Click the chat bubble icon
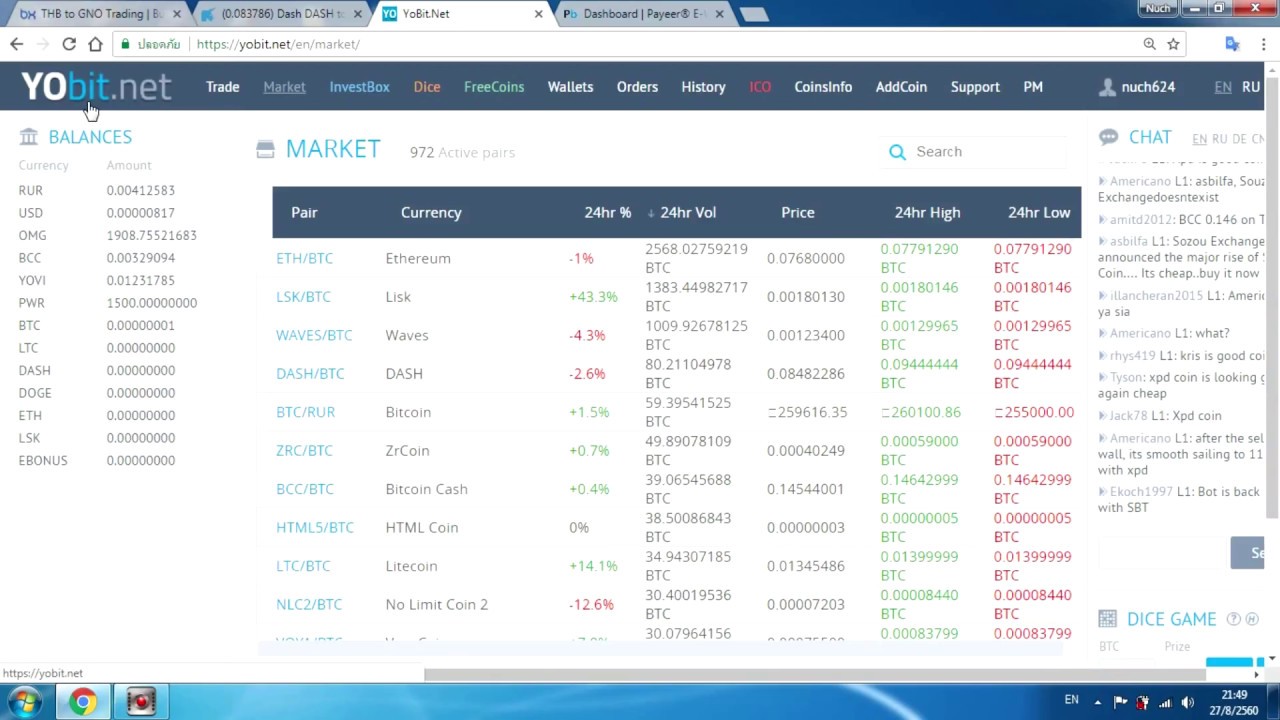1280x720 pixels. 1108,137
